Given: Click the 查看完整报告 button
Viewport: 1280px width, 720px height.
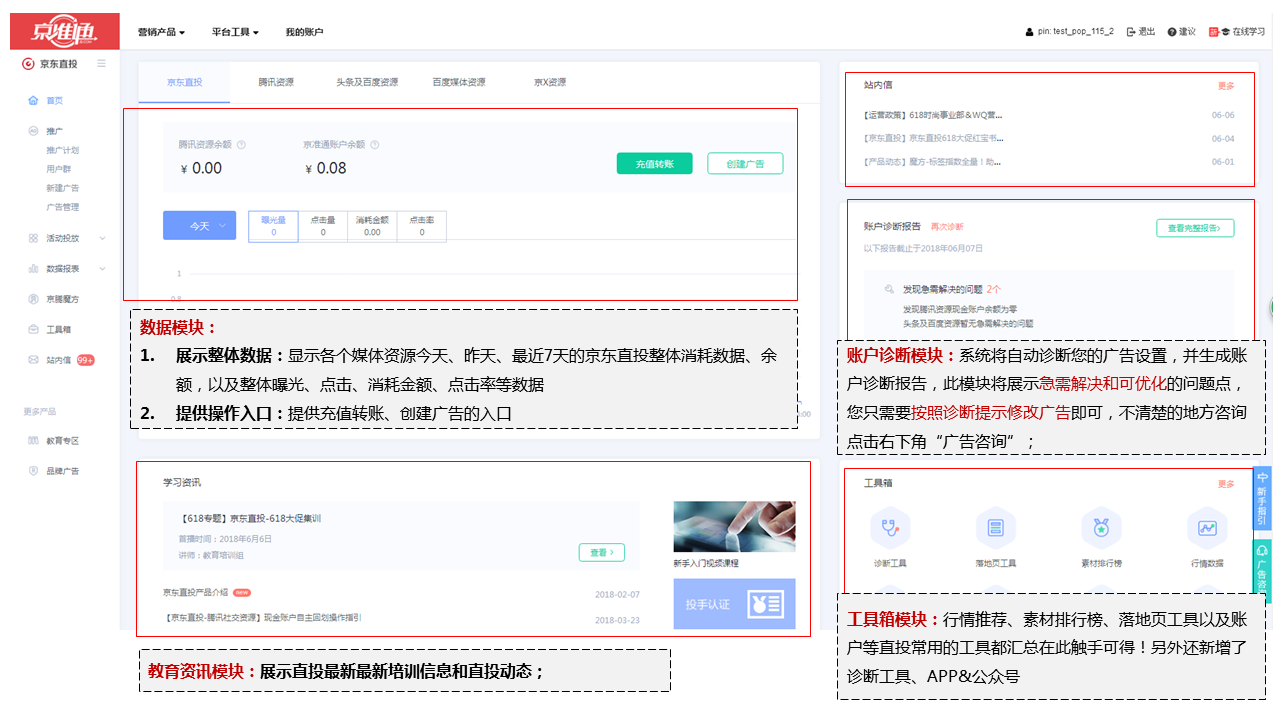Looking at the screenshot, I should (x=1195, y=228).
